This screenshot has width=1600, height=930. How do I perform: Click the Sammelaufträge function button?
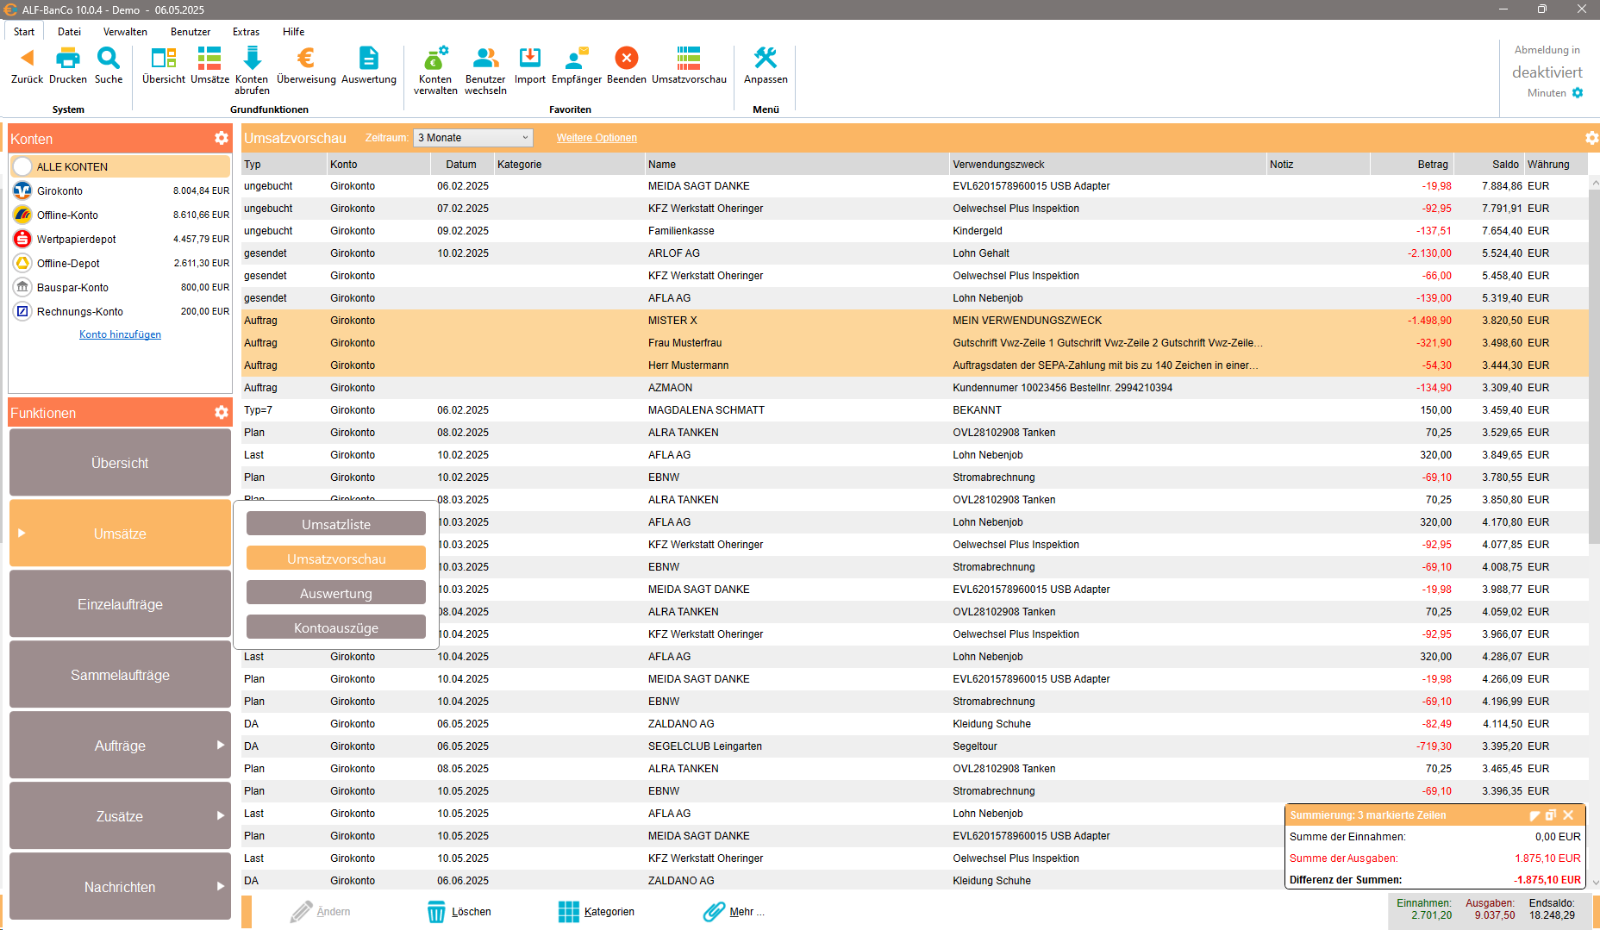[120, 675]
